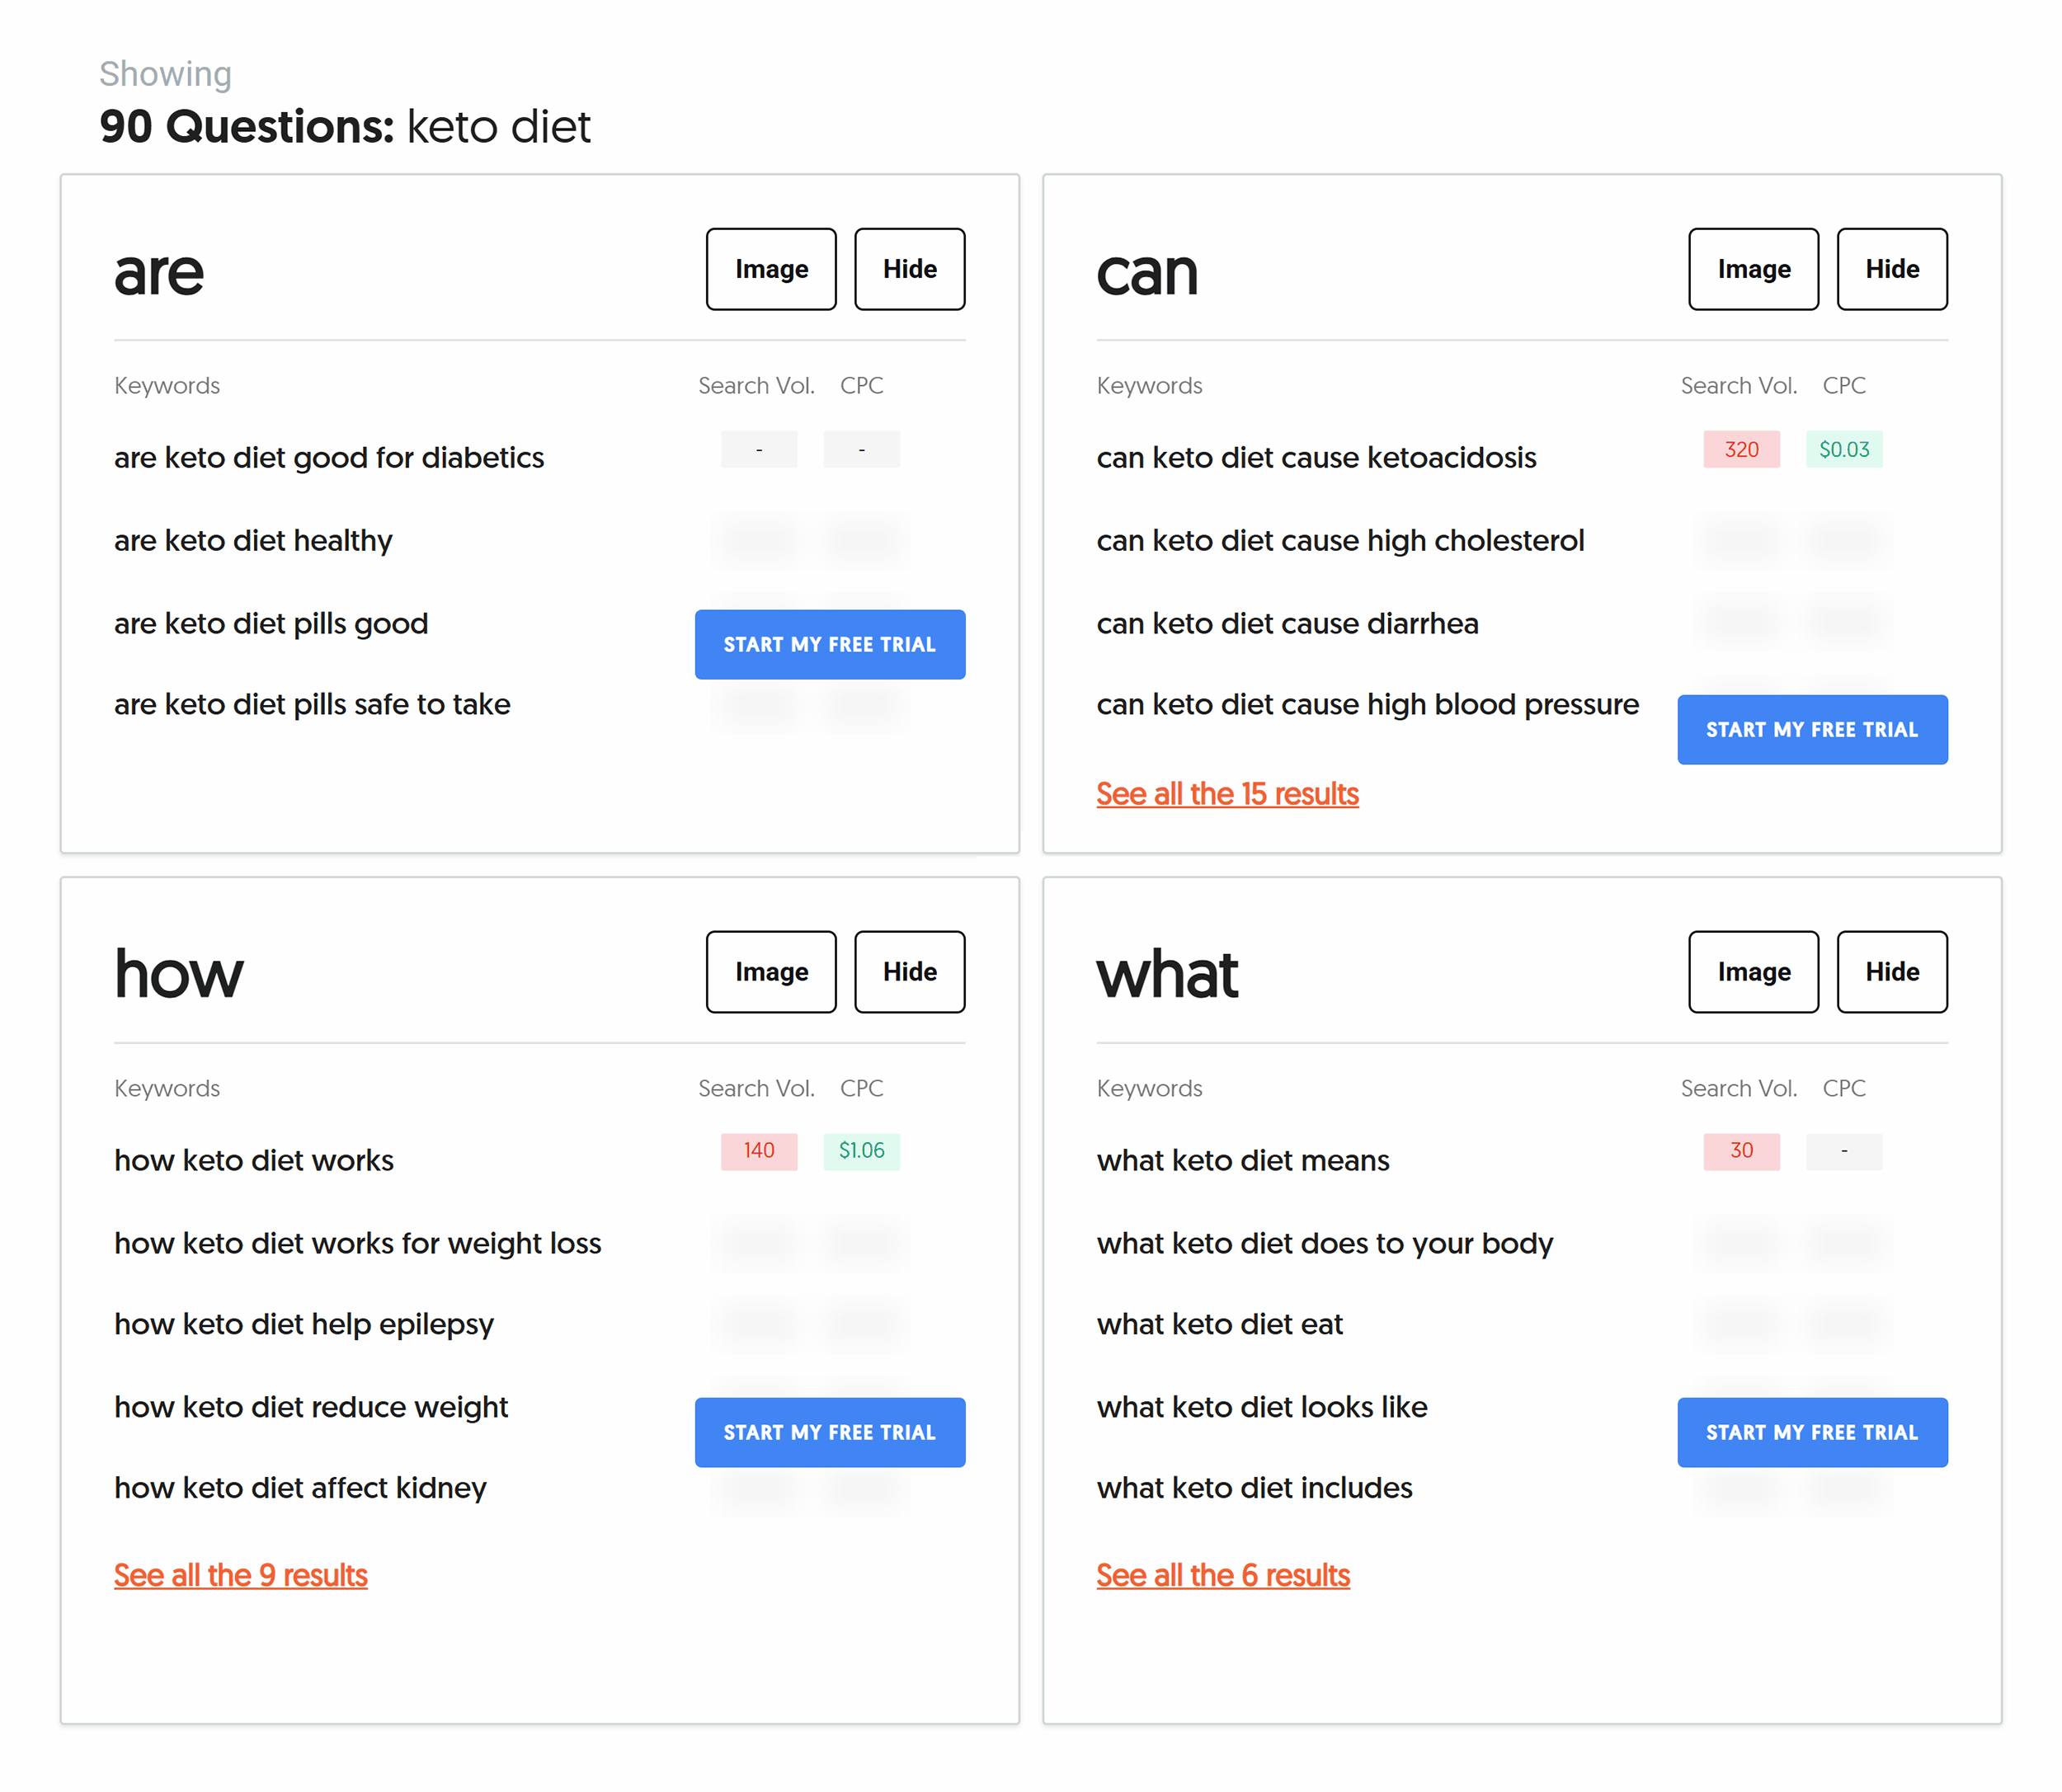Click Search Vol. header in 'what' card
The height and width of the screenshot is (1792, 2062).
[1739, 1089]
